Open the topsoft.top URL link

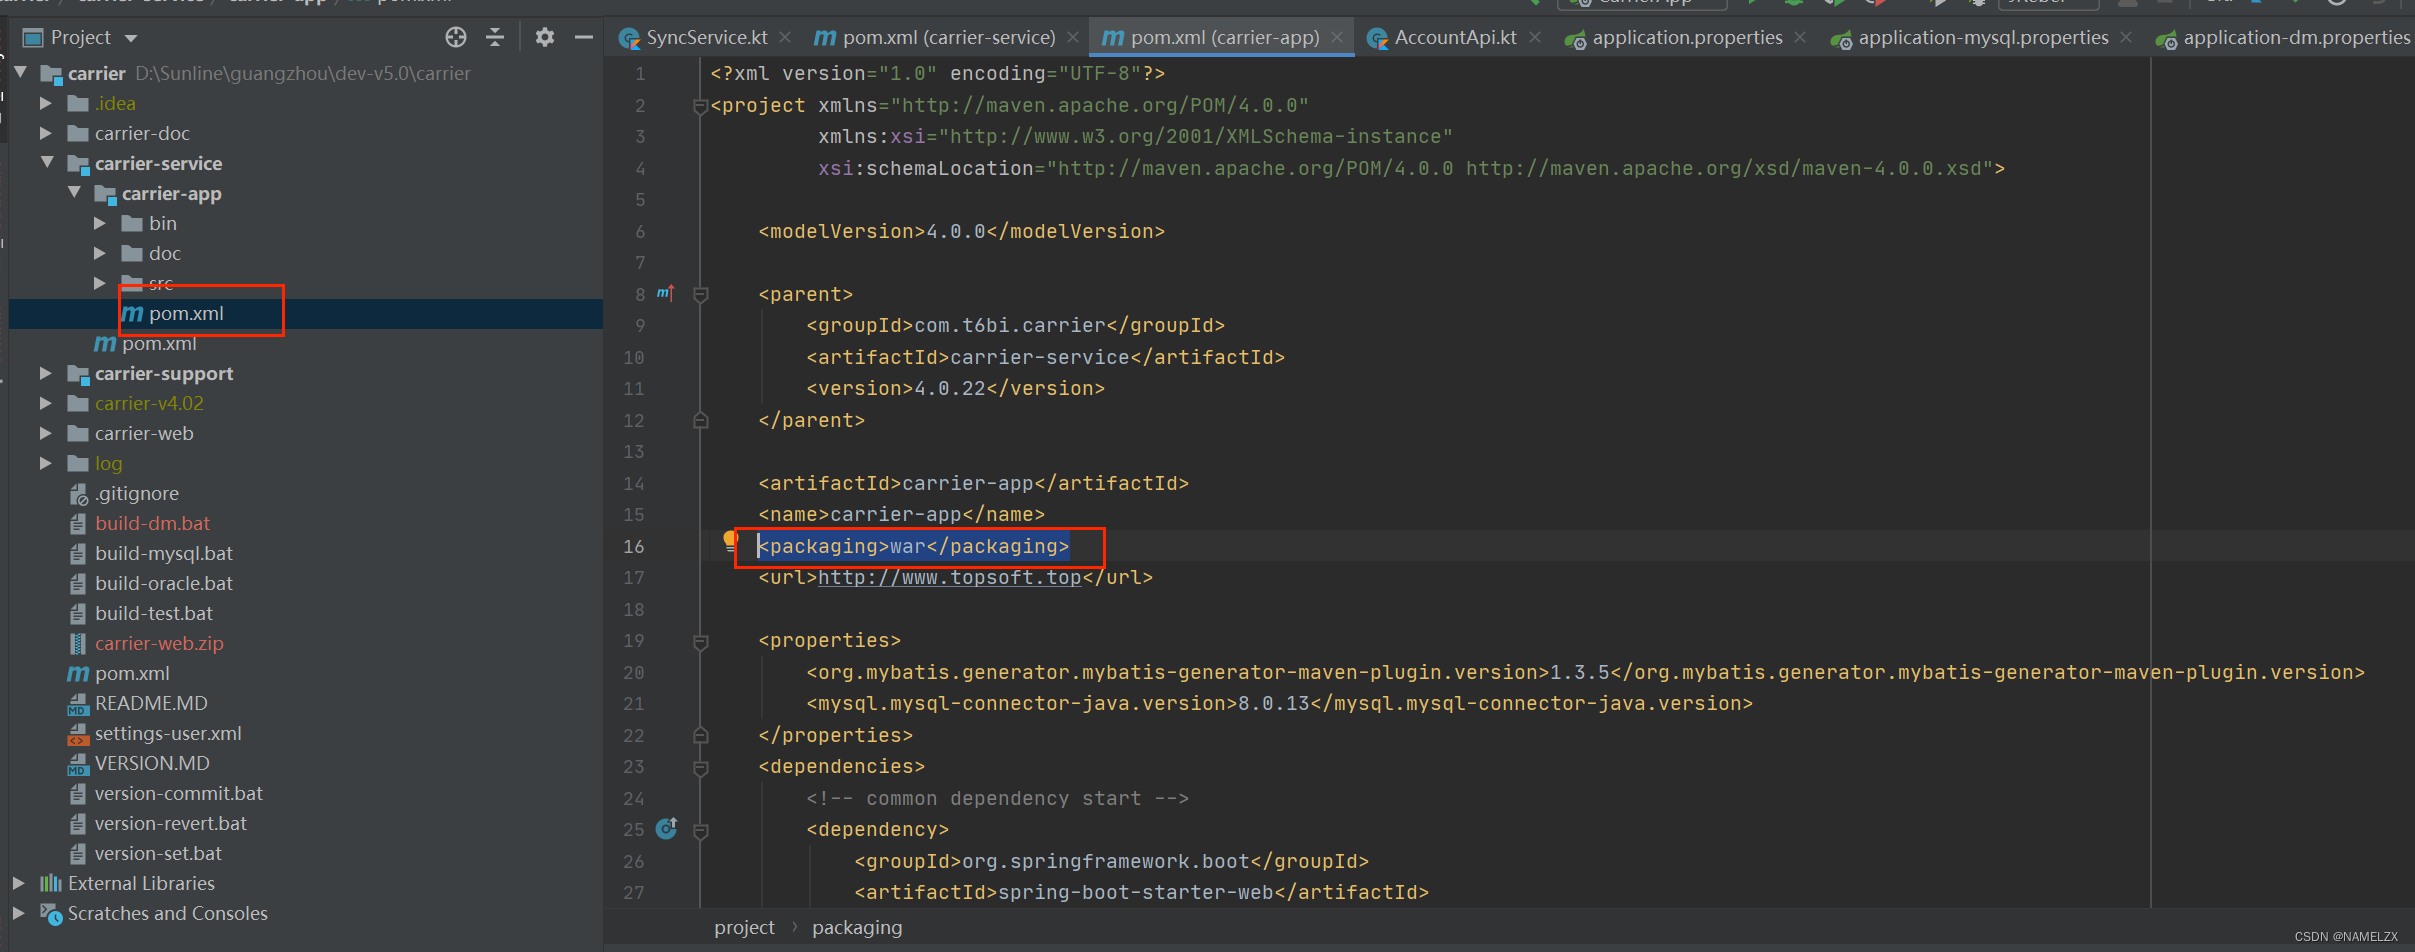point(949,577)
